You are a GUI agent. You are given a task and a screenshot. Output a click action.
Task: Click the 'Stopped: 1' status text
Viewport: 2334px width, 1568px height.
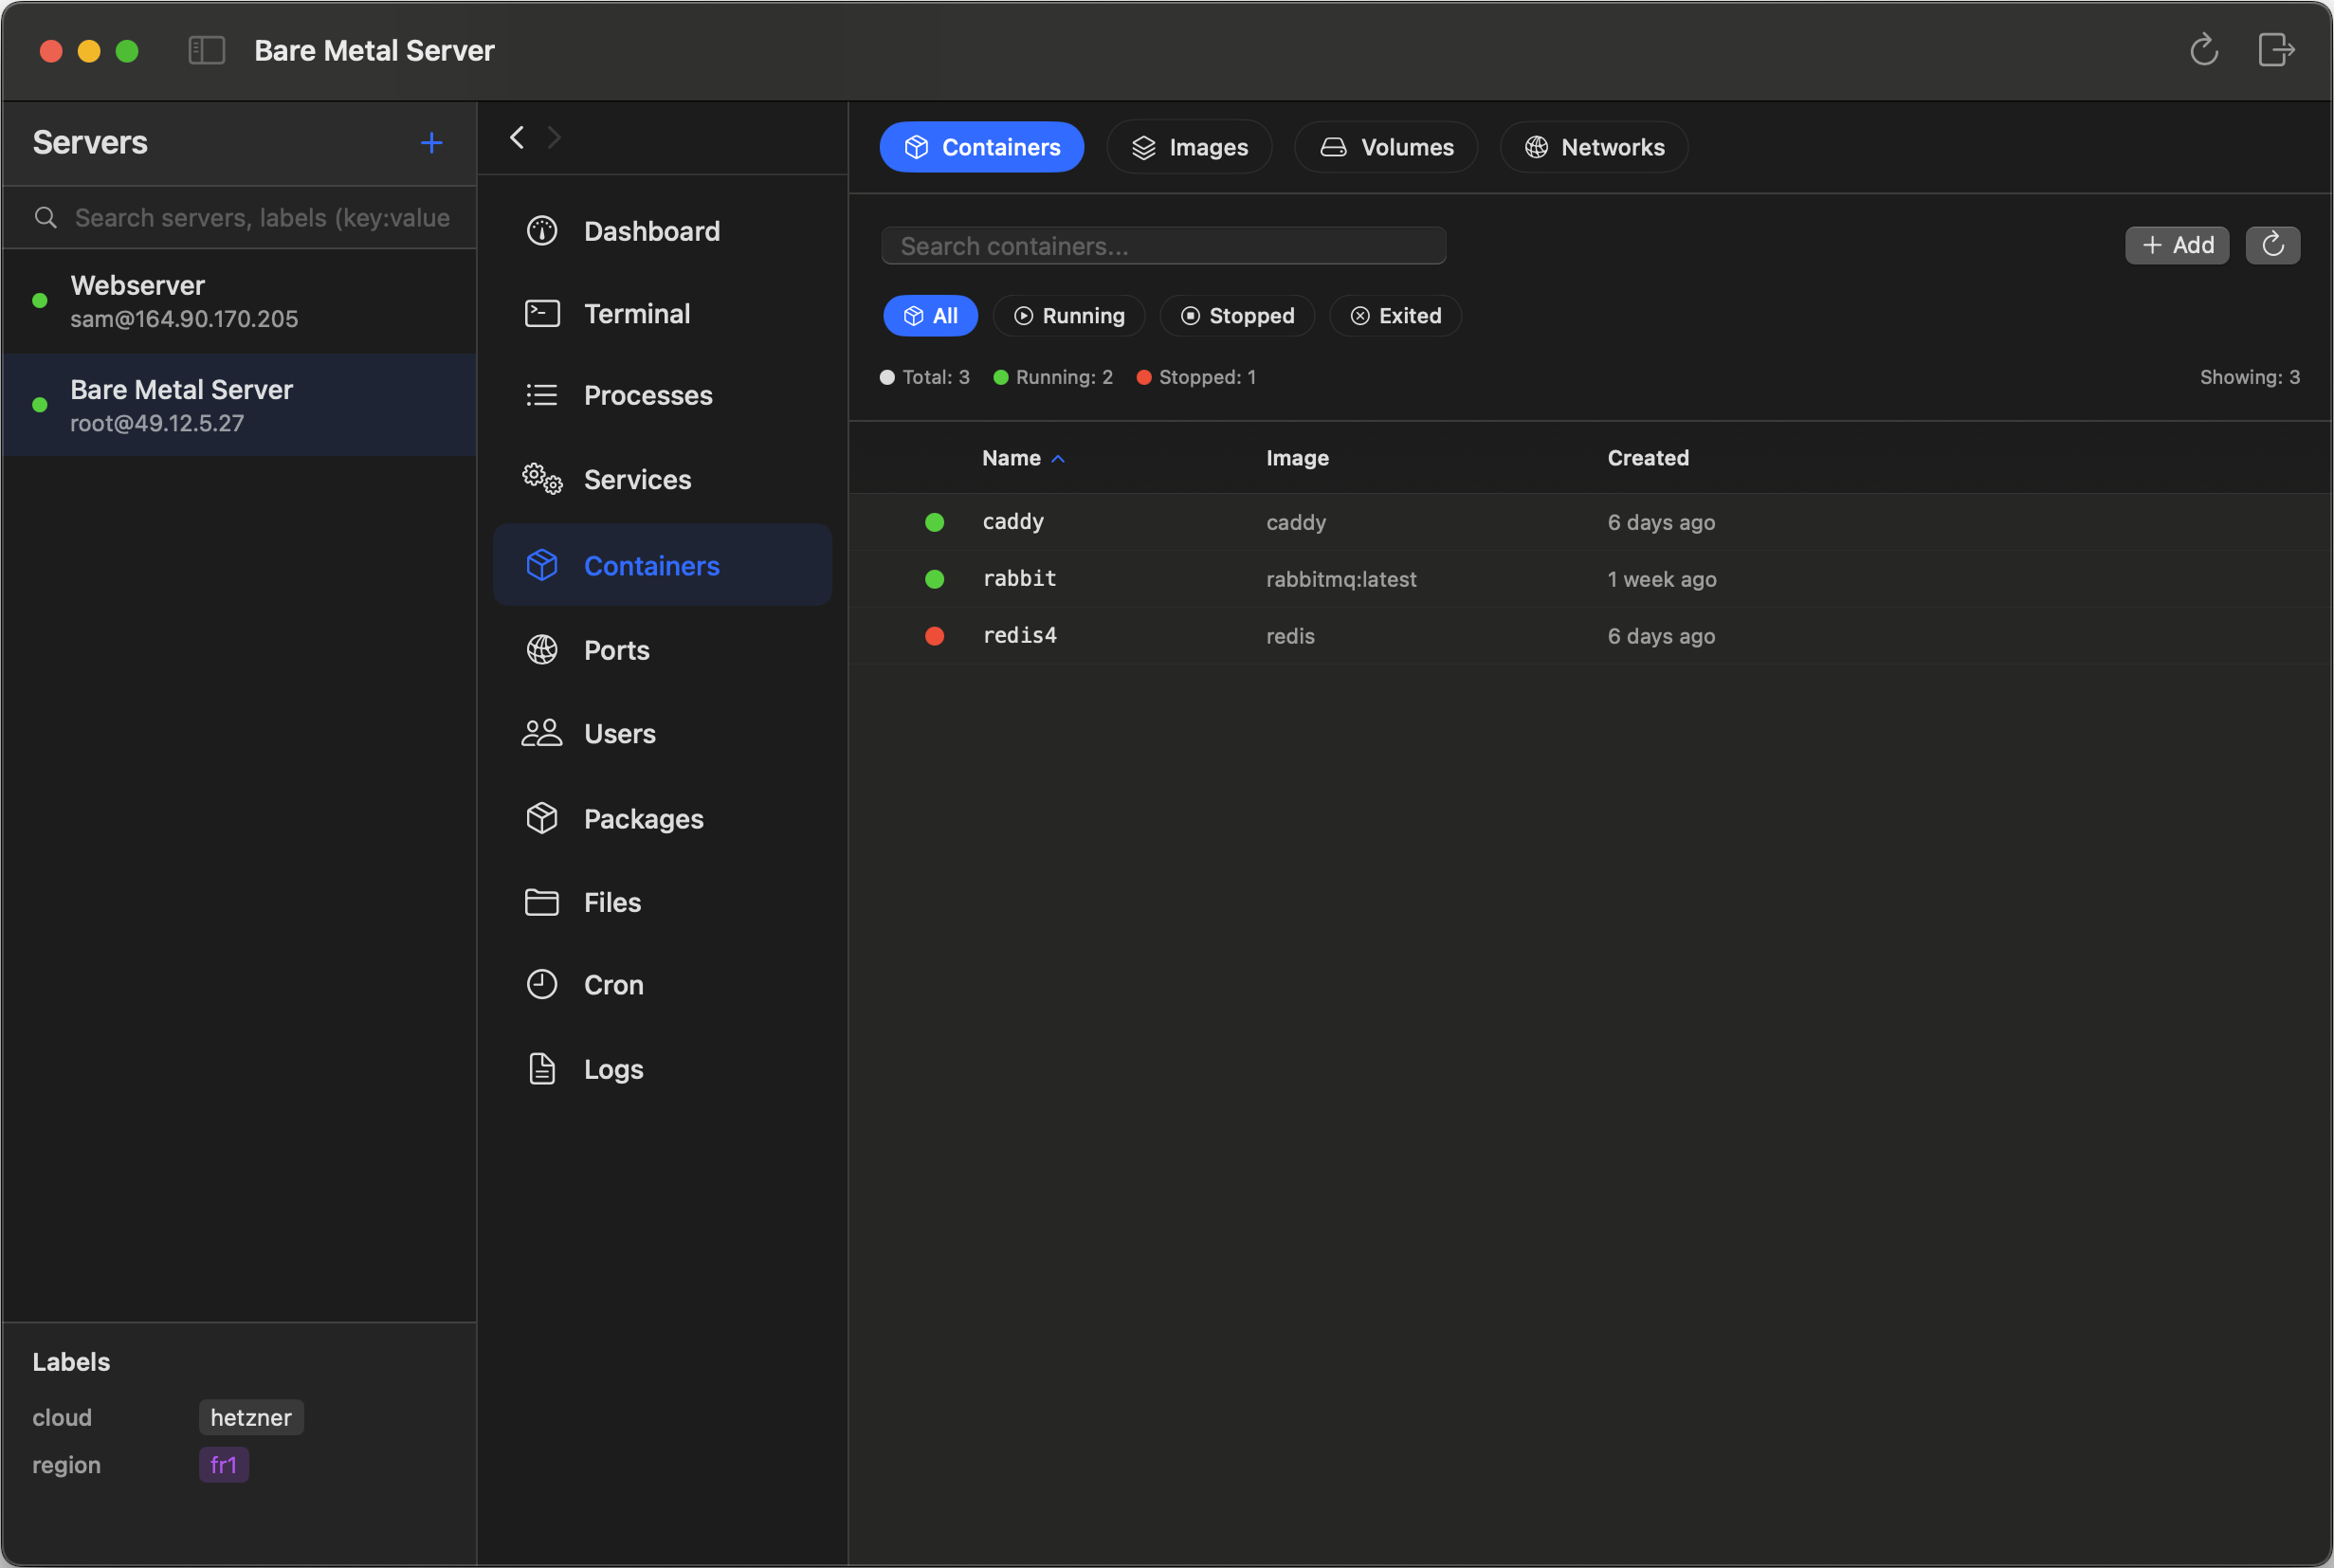(1207, 377)
